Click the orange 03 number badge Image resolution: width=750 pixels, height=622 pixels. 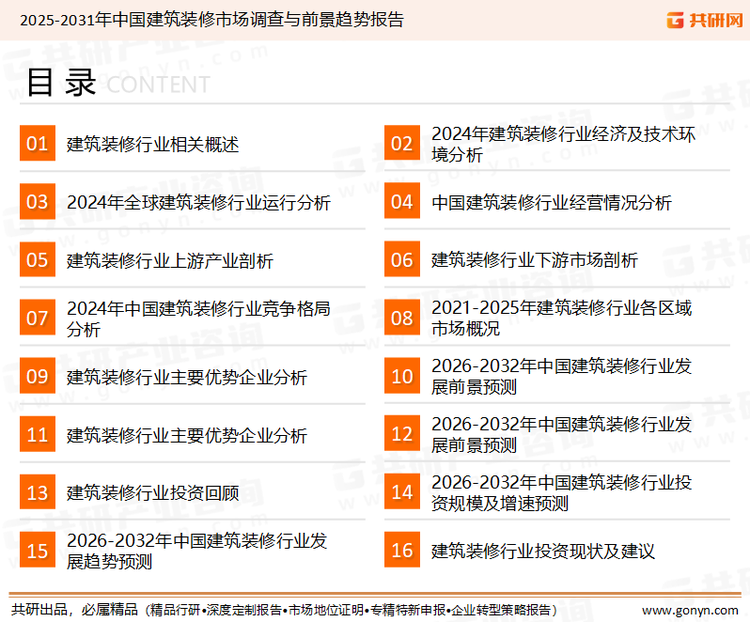click(x=37, y=201)
